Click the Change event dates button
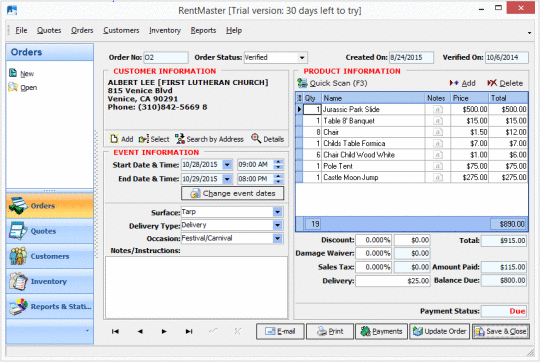 [232, 193]
